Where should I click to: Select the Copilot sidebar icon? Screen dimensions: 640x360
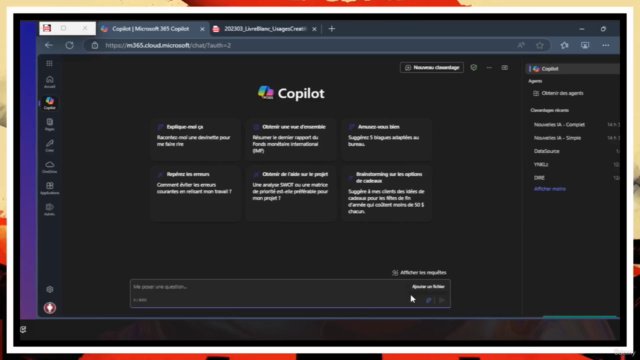click(x=49, y=103)
